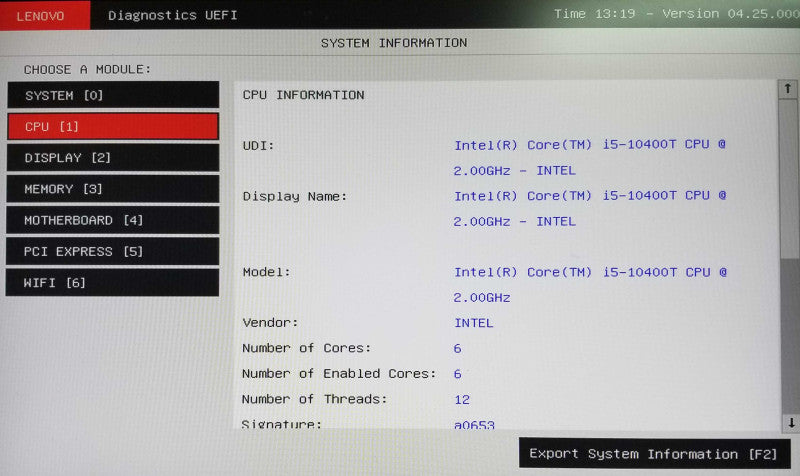Click the SYSTEM INFORMATION heading
The image size is (800, 476).
click(394, 43)
